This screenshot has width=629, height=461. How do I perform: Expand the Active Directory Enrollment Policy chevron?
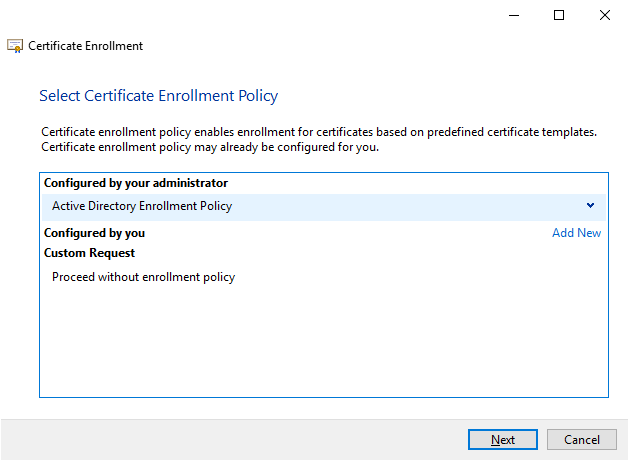point(590,206)
